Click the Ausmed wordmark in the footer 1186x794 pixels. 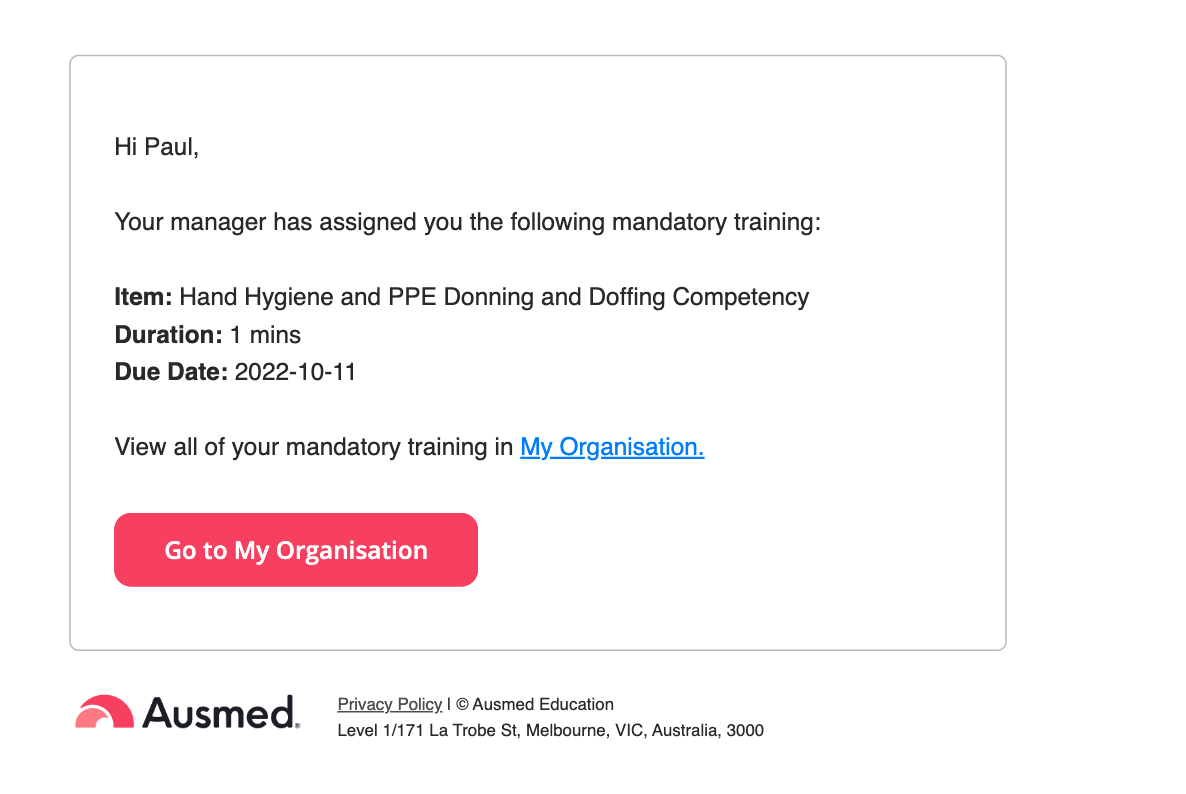221,713
